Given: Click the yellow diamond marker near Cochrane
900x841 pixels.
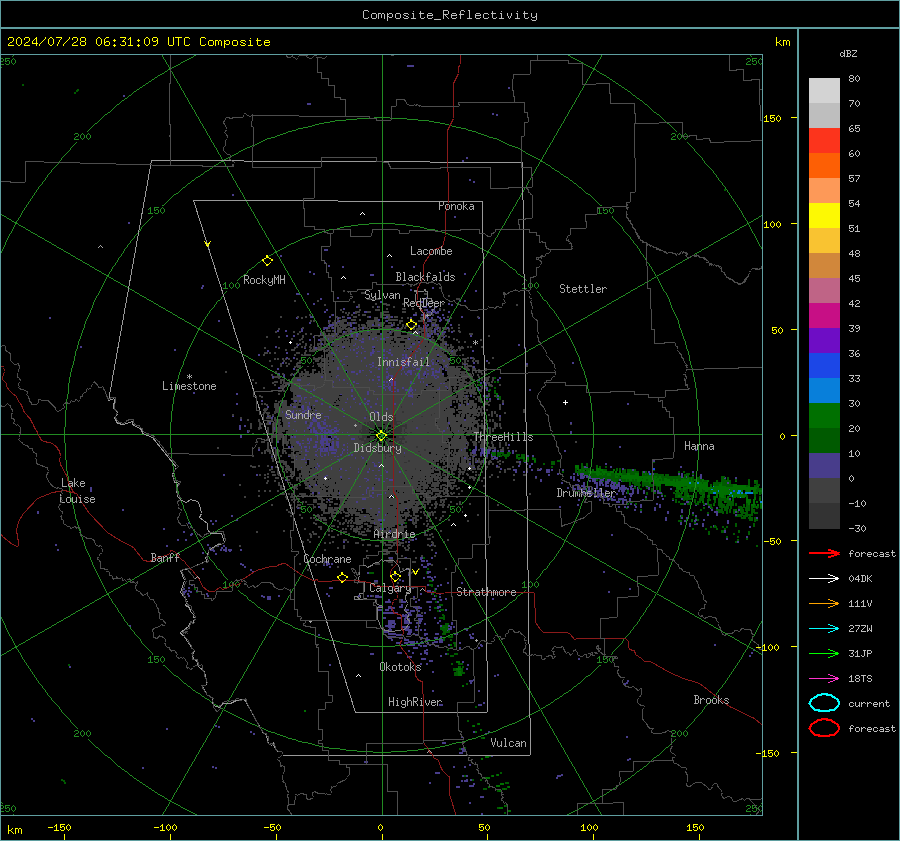Looking at the screenshot, I should pyautogui.click(x=342, y=577).
